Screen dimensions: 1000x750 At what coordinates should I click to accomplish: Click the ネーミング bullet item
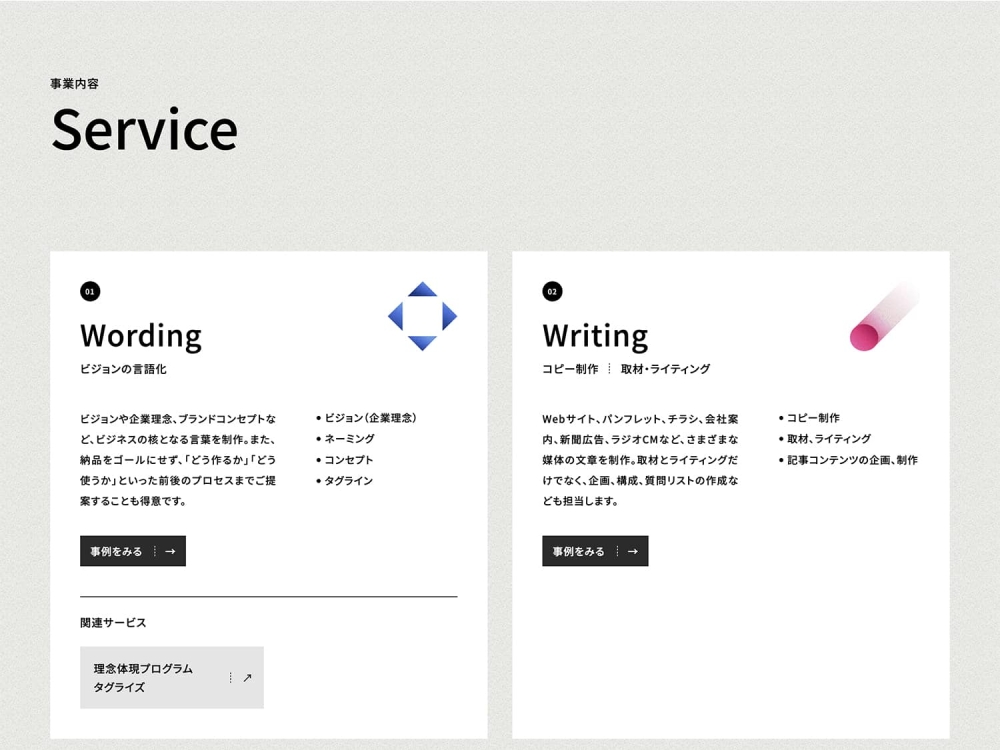(x=349, y=439)
